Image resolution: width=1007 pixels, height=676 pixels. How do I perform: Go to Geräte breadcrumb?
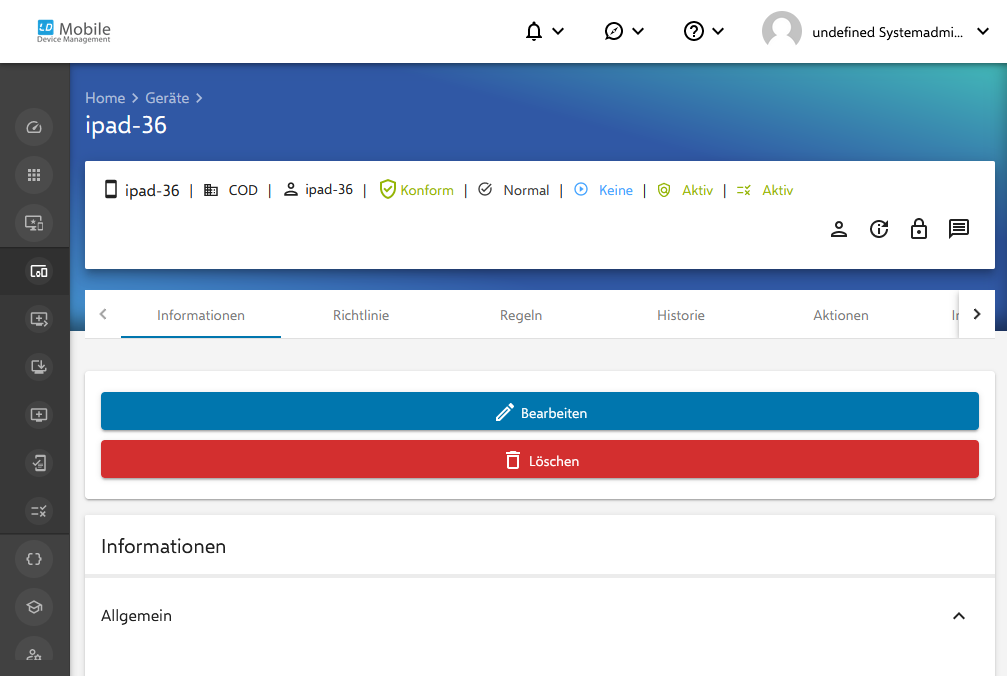[167, 98]
